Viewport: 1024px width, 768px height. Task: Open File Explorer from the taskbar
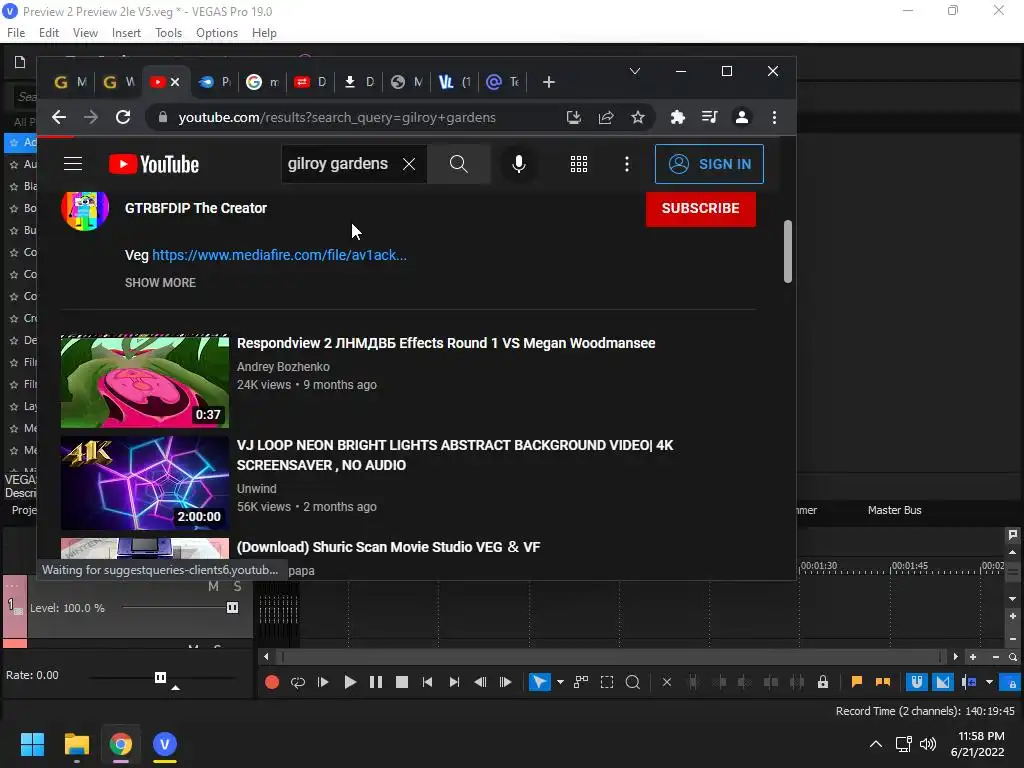76,744
